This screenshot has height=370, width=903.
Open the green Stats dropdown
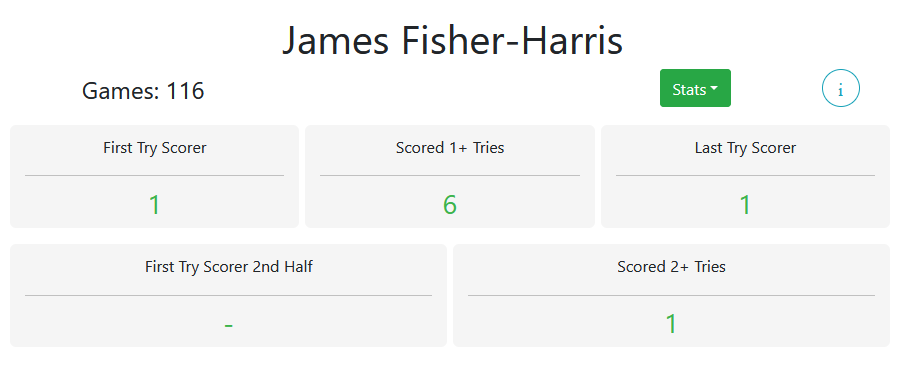coord(695,88)
